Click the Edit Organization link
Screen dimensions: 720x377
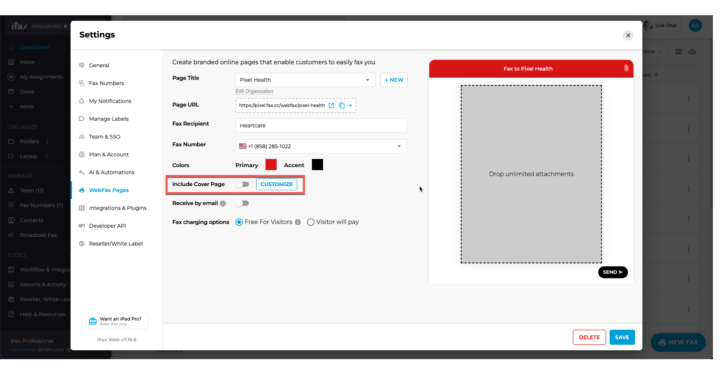click(x=254, y=91)
